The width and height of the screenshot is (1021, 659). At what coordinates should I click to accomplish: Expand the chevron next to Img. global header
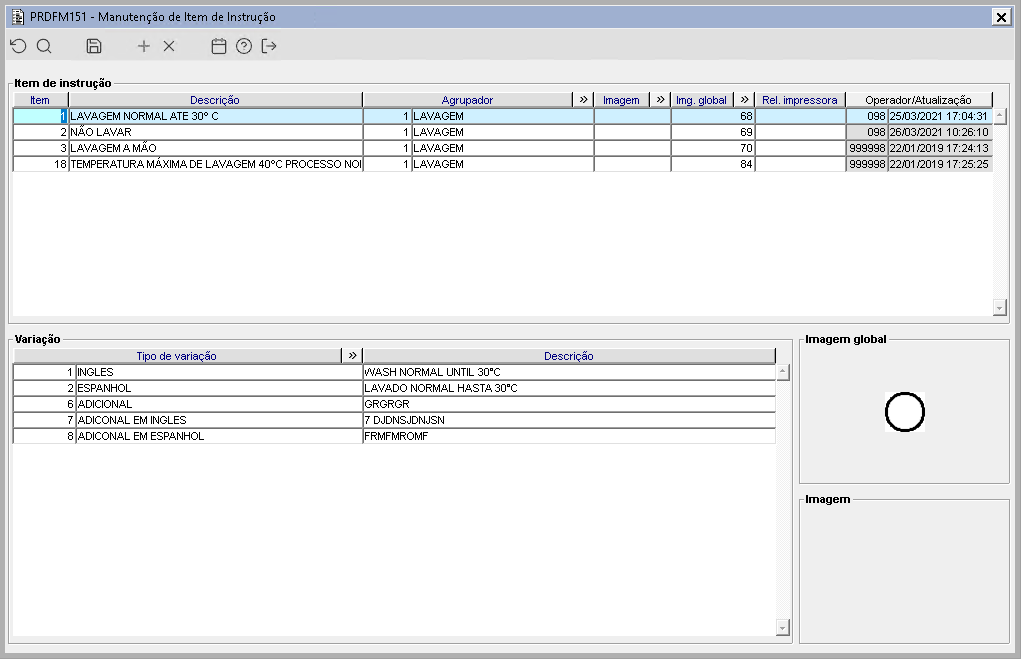[744, 100]
